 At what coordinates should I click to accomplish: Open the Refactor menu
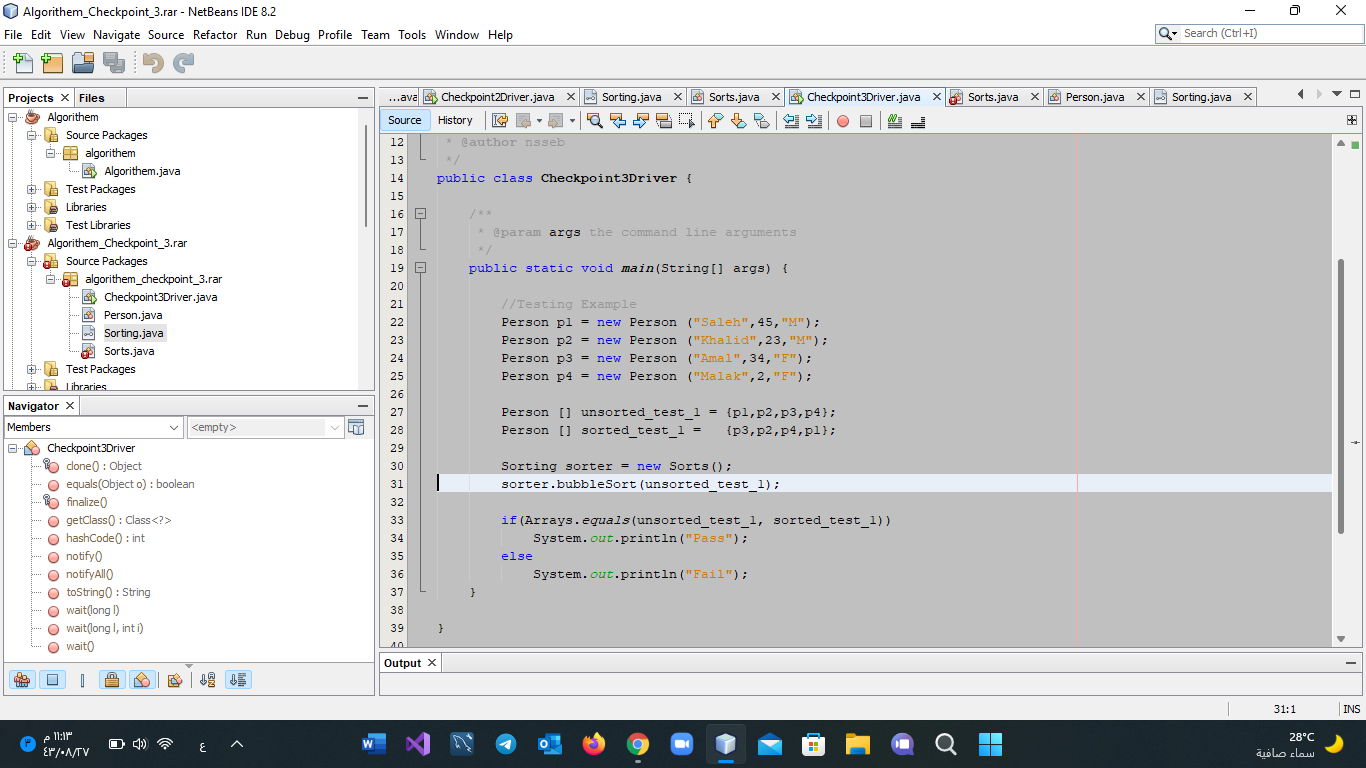point(214,34)
